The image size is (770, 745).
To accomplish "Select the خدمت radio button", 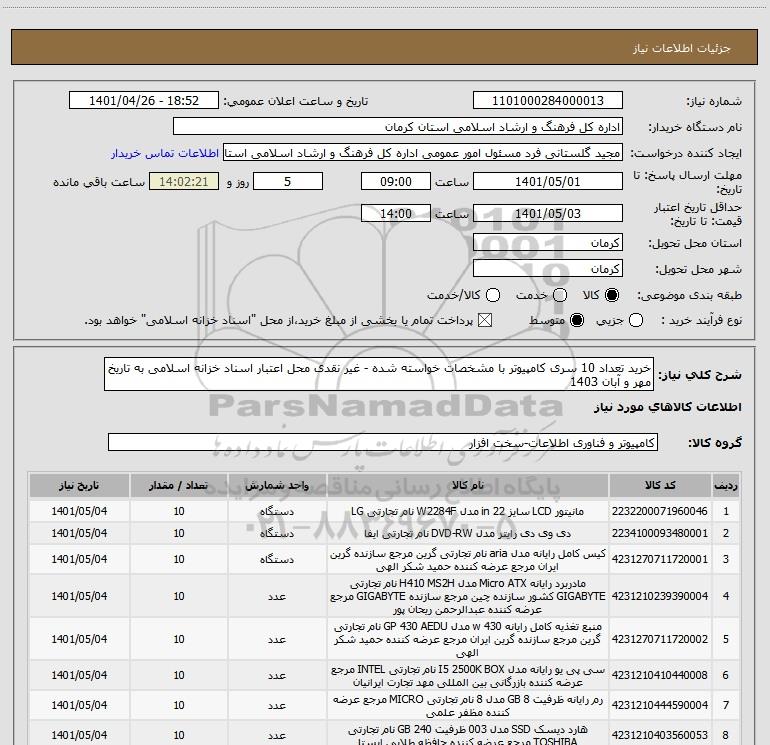I will point(560,295).
